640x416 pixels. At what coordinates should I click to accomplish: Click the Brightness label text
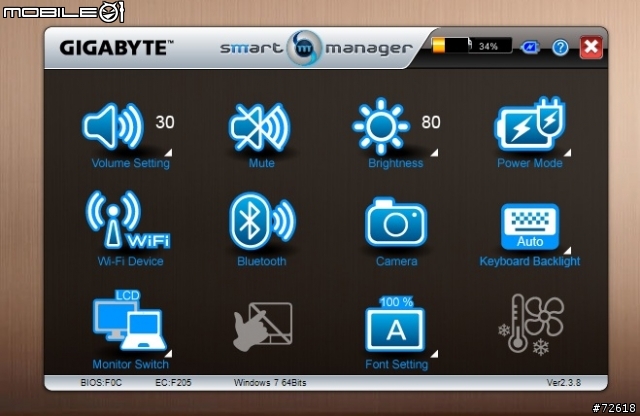tap(396, 163)
